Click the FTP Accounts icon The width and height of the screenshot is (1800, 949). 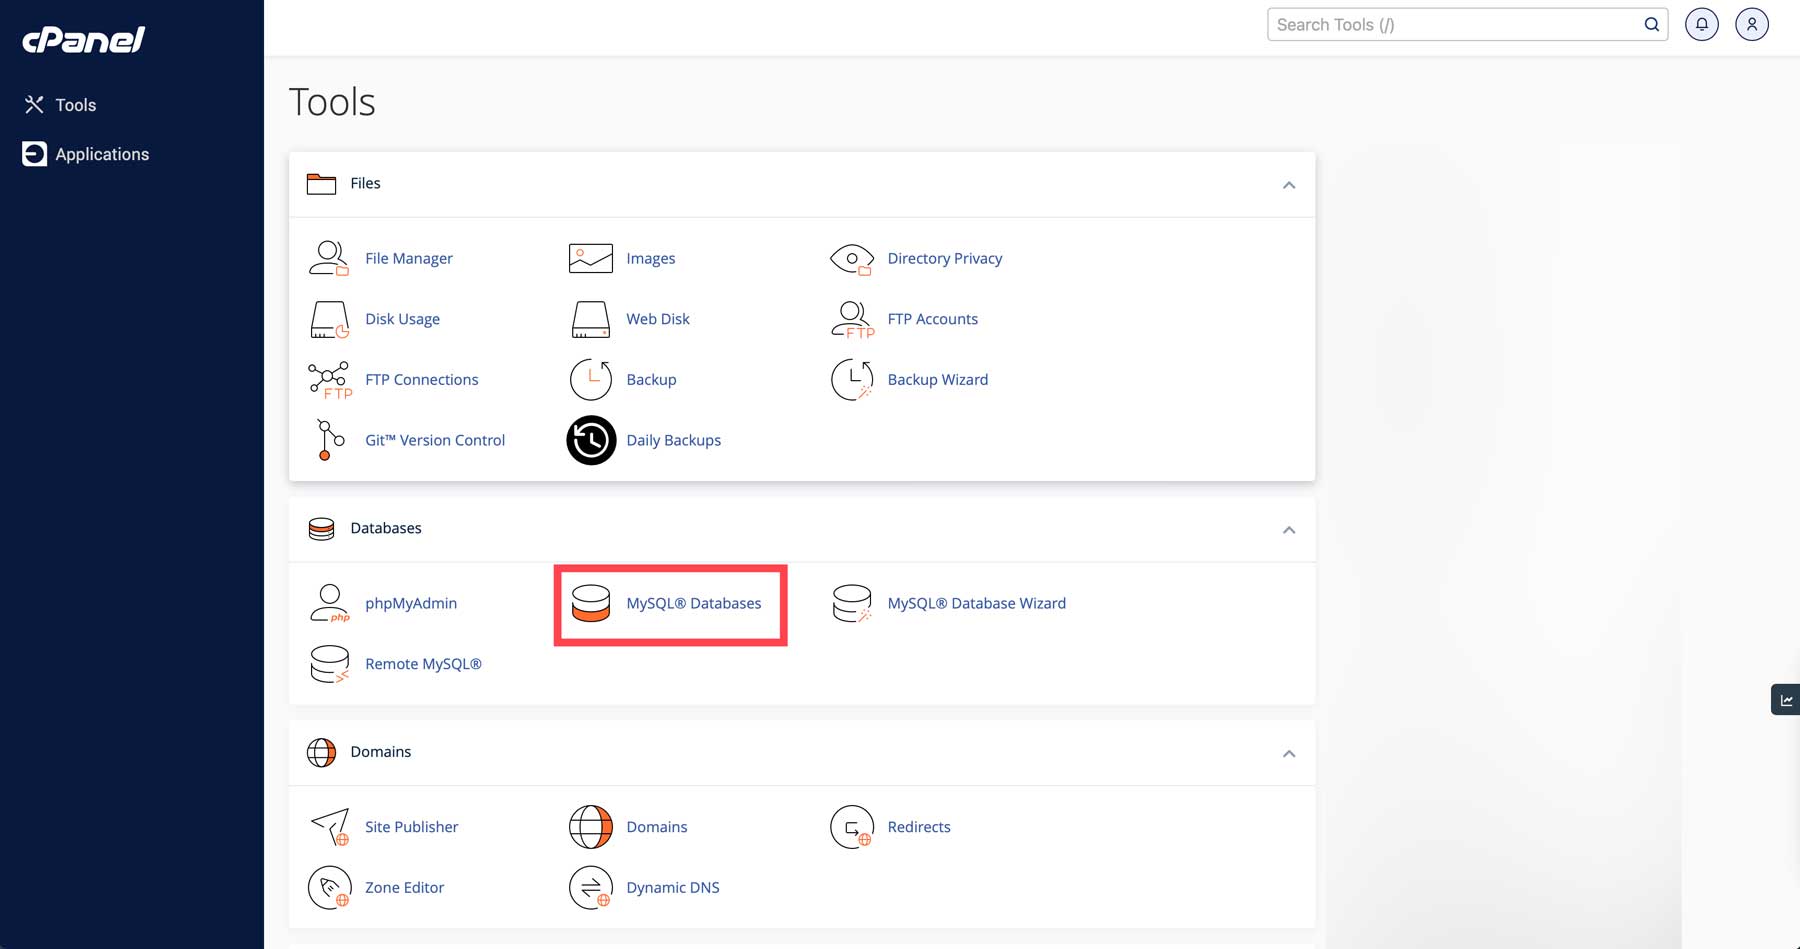(851, 318)
